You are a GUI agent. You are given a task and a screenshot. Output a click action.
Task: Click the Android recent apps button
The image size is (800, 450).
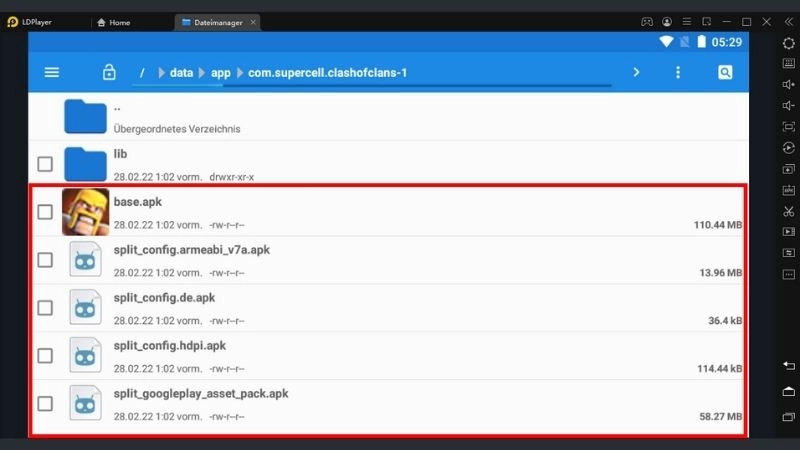point(789,417)
